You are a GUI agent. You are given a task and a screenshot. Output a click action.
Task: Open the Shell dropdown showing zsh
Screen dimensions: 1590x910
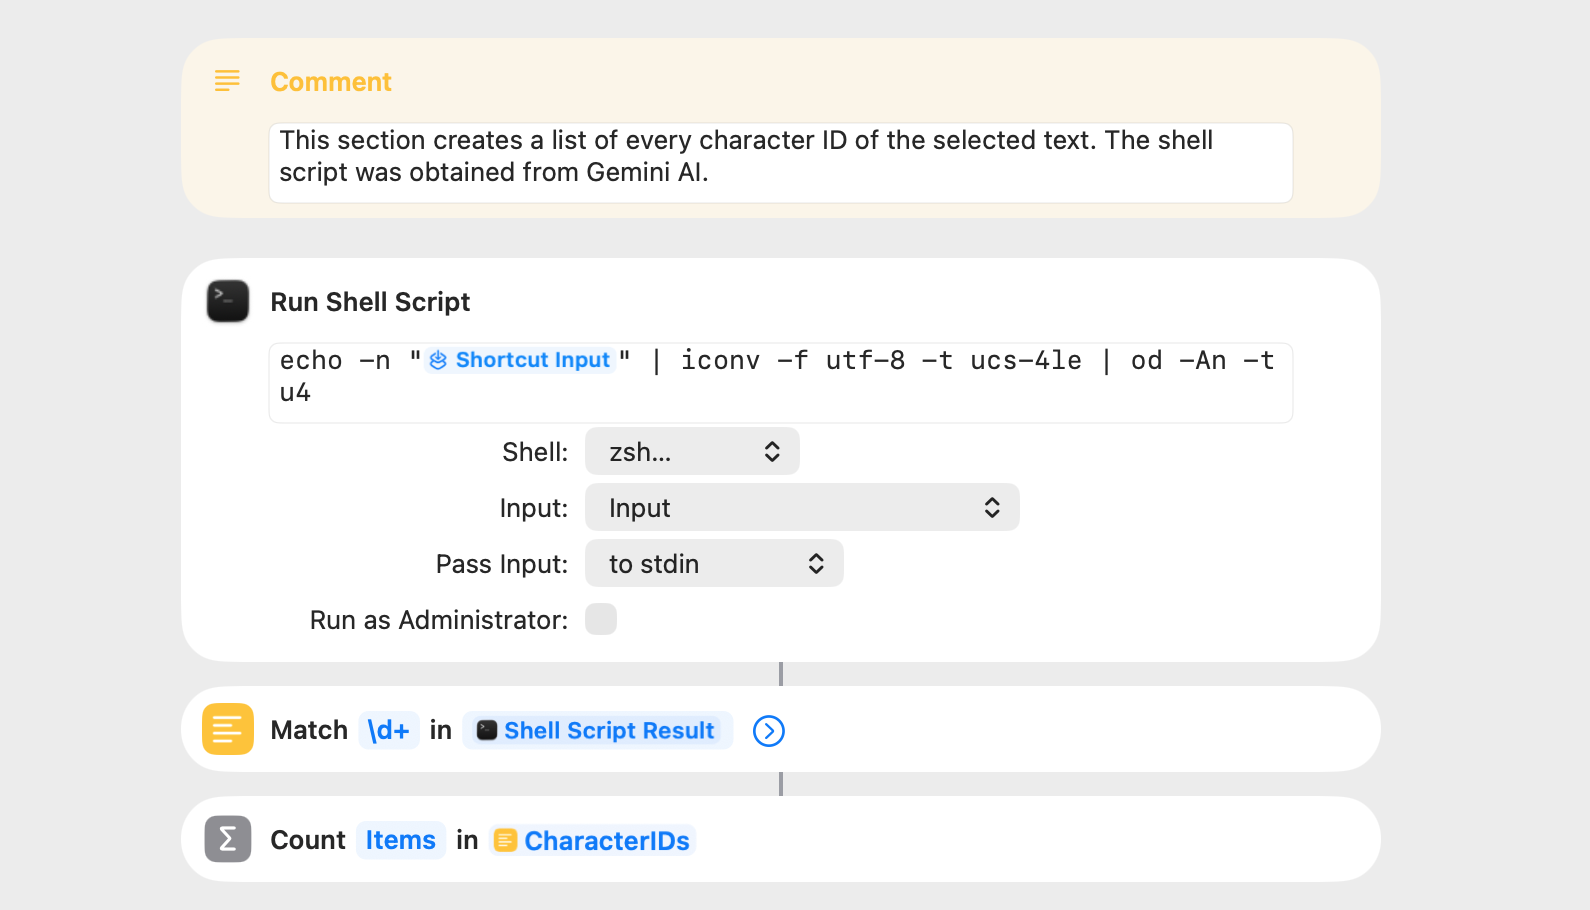[x=692, y=452]
